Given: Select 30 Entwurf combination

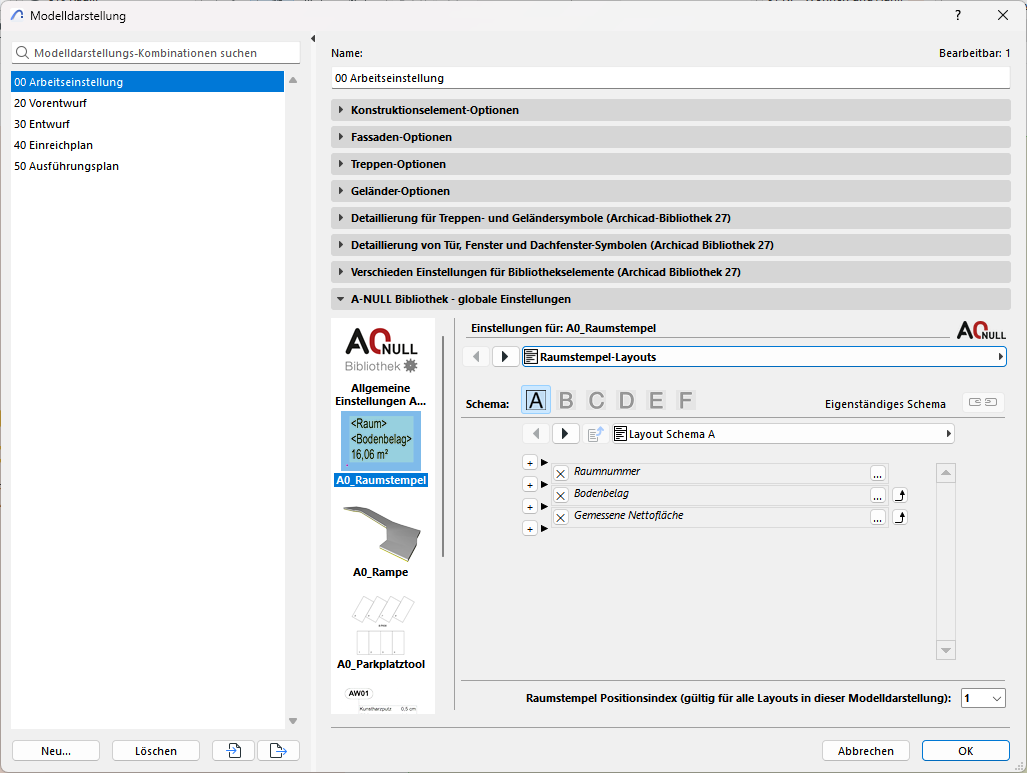Looking at the screenshot, I should tap(147, 124).
